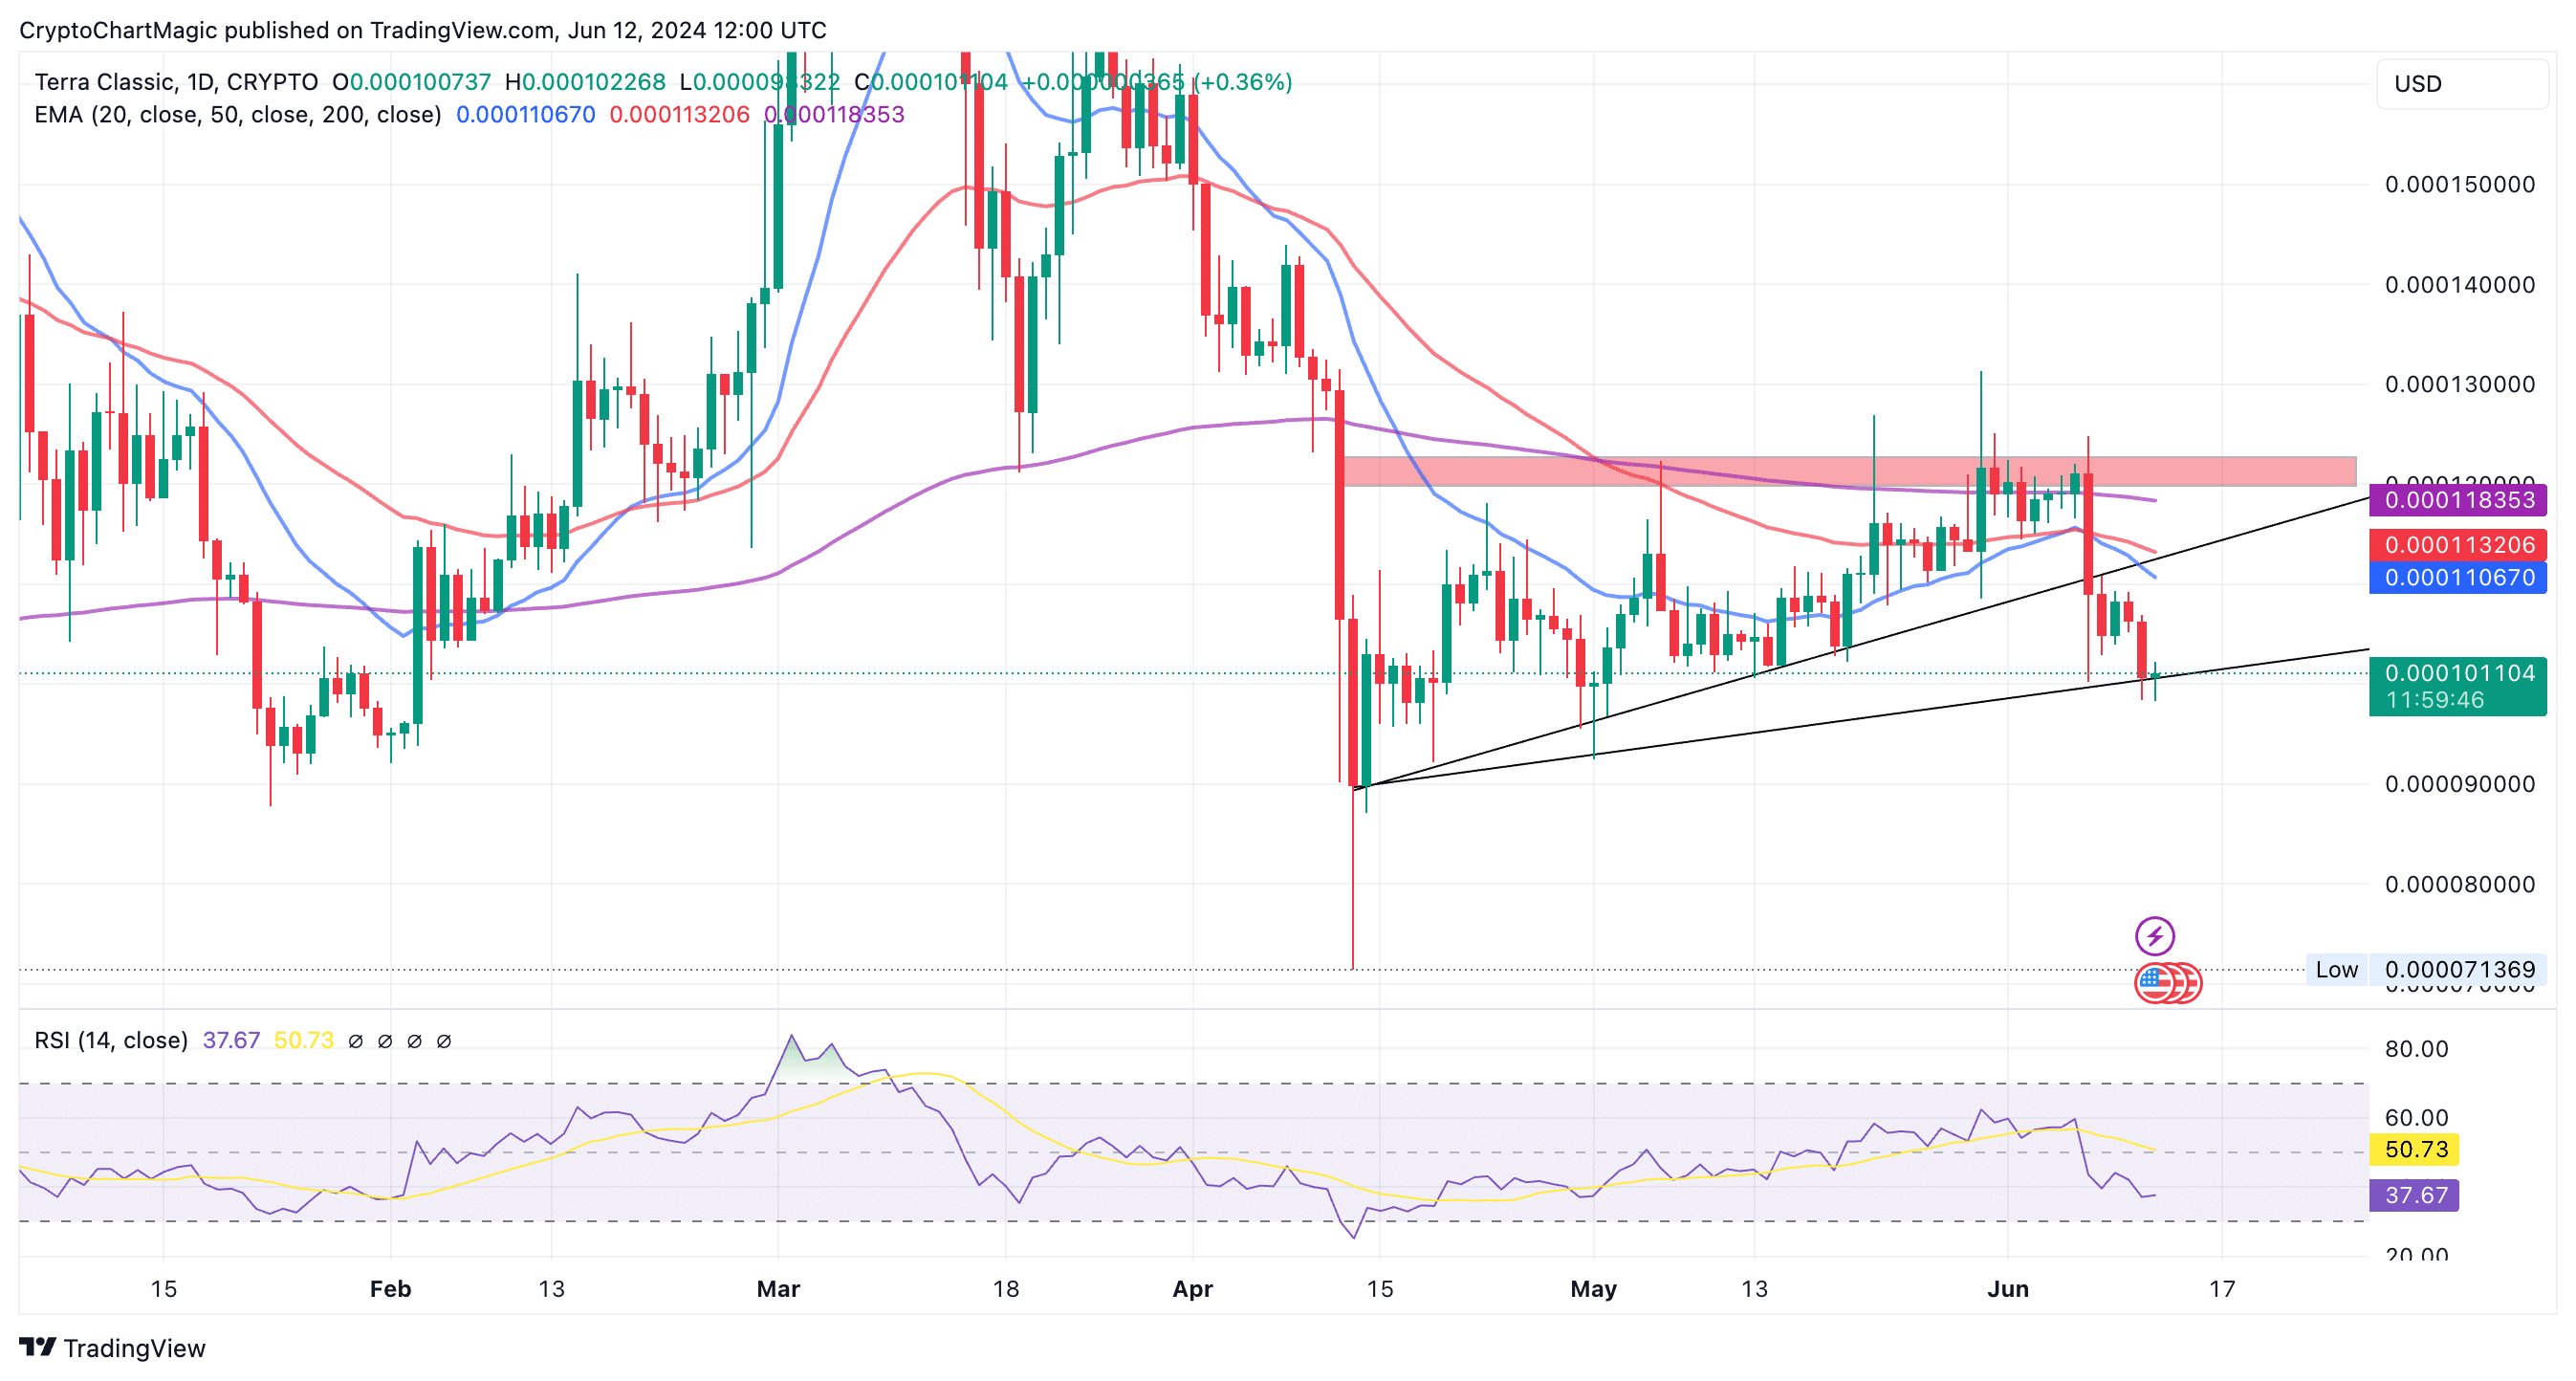Image resolution: width=2576 pixels, height=1381 pixels.
Task: Click the purple lightning bolt event icon
Action: point(2154,936)
